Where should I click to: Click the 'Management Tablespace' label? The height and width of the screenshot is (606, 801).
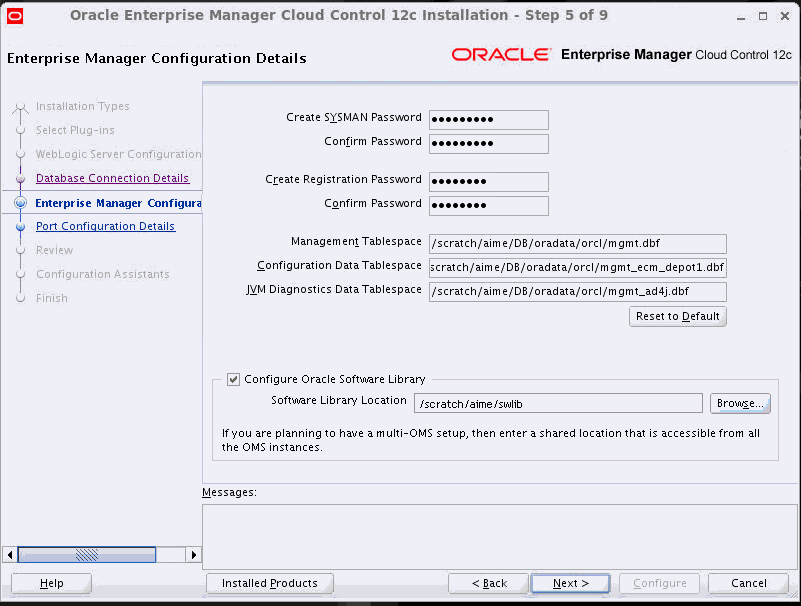[x=356, y=241]
